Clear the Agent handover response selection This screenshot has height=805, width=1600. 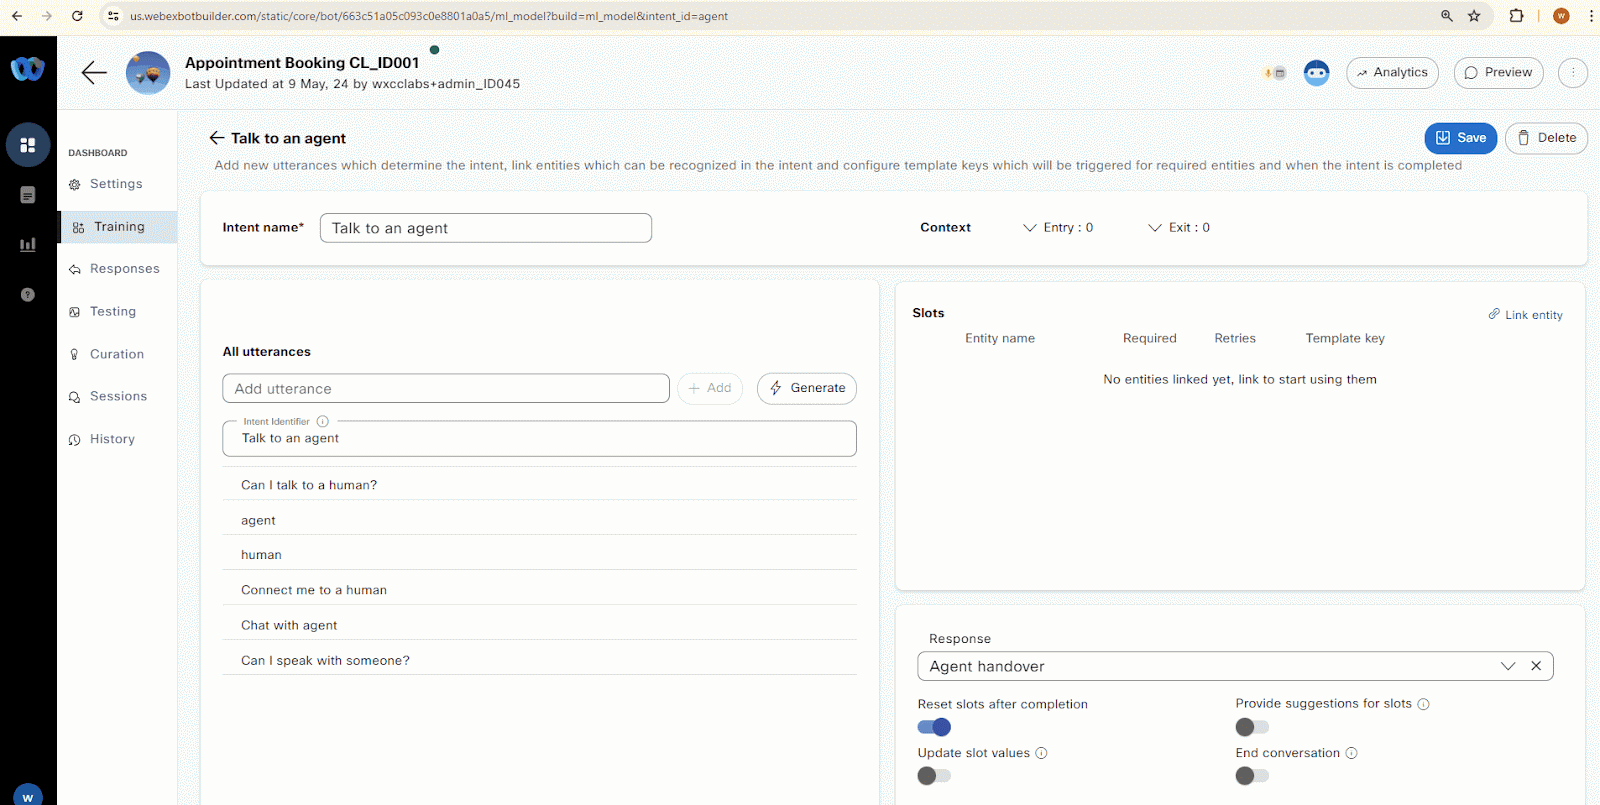1536,666
